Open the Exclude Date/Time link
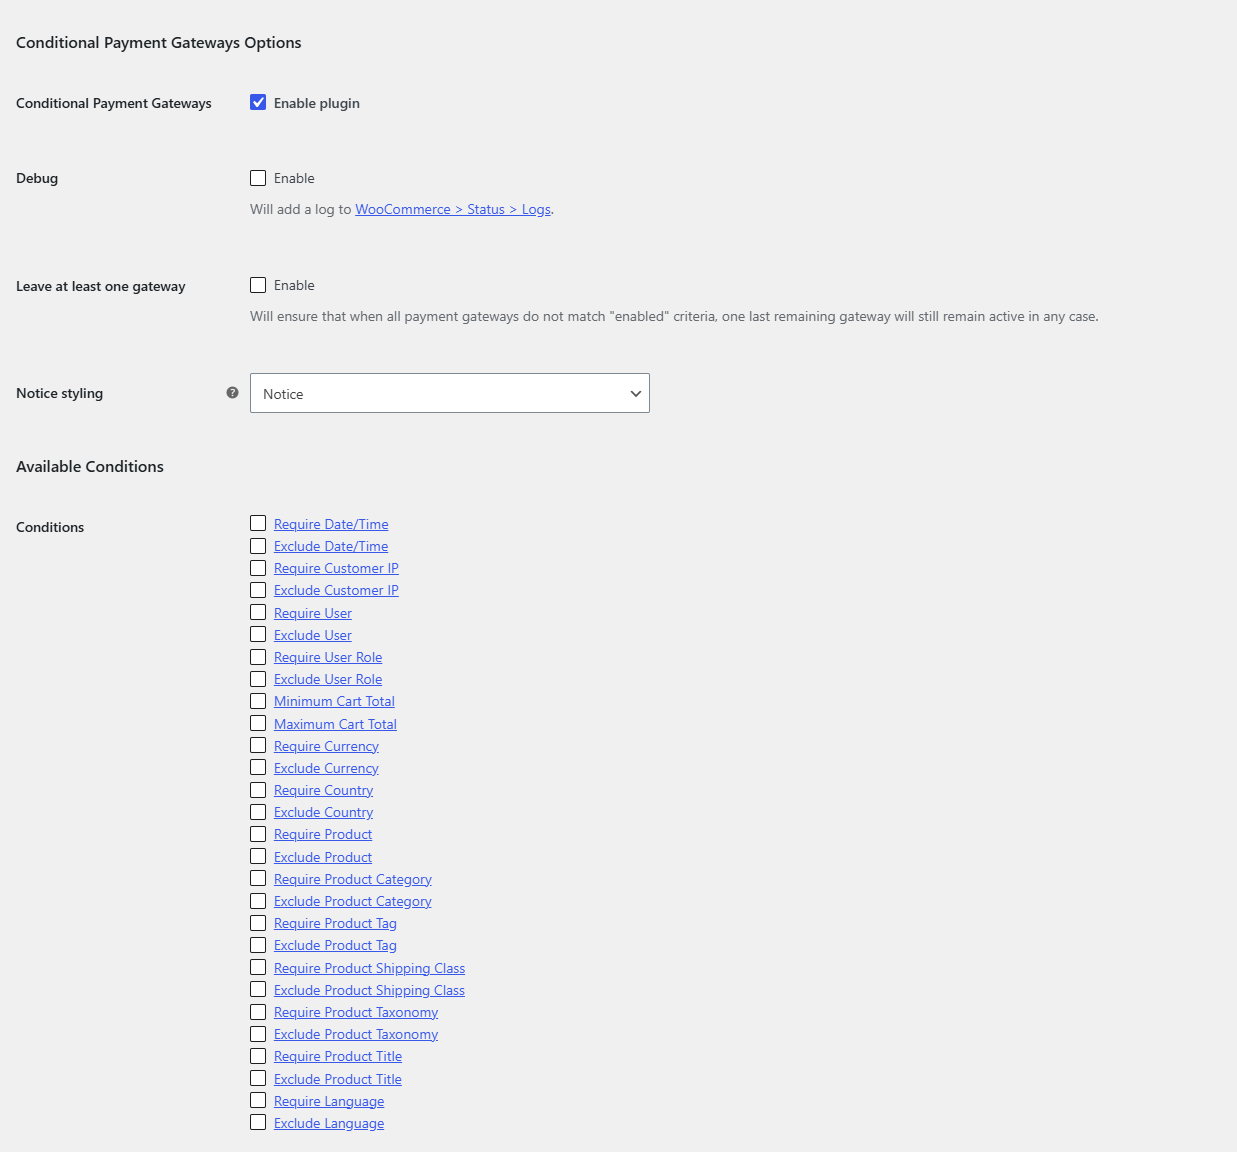Image resolution: width=1237 pixels, height=1152 pixels. 331,546
